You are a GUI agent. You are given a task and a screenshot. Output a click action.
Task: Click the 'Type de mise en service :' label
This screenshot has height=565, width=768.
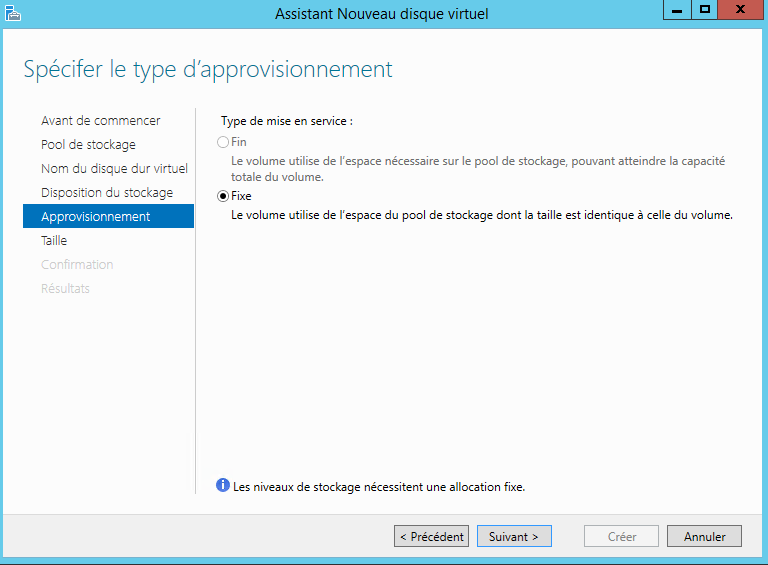click(x=287, y=121)
